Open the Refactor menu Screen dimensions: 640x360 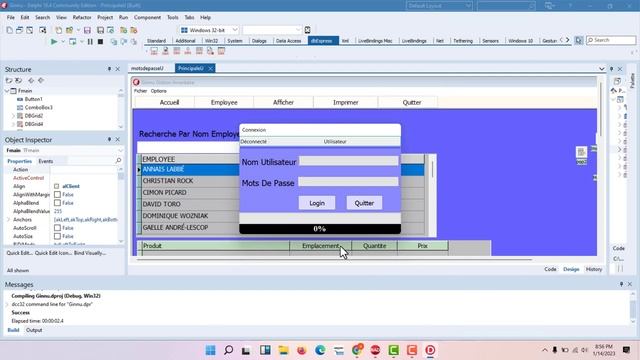(82, 18)
